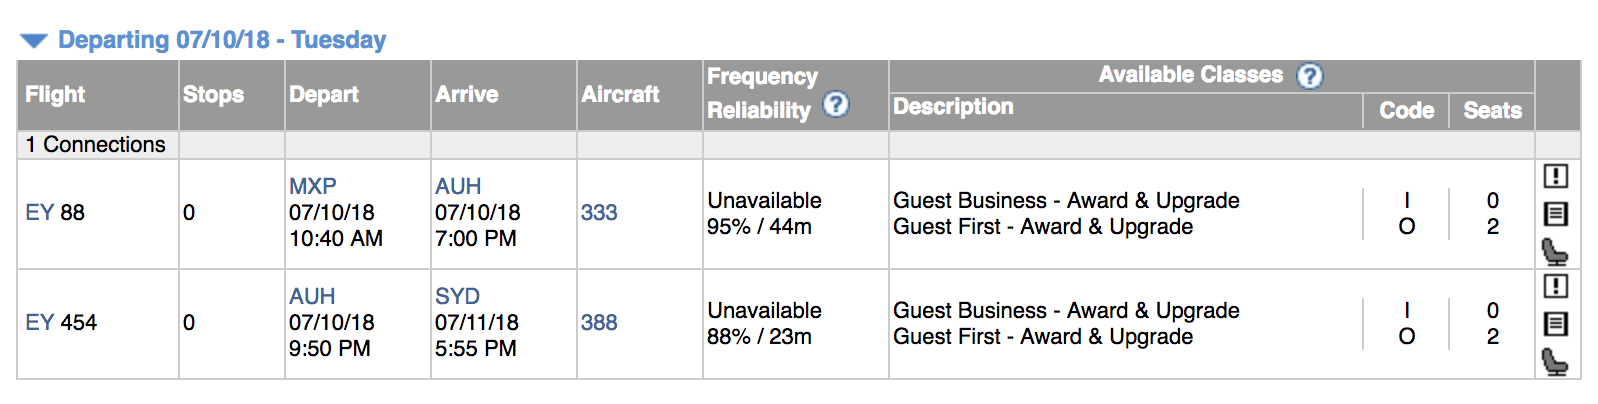Click the MXP departure airport link
This screenshot has width=1598, height=404.
click(312, 186)
